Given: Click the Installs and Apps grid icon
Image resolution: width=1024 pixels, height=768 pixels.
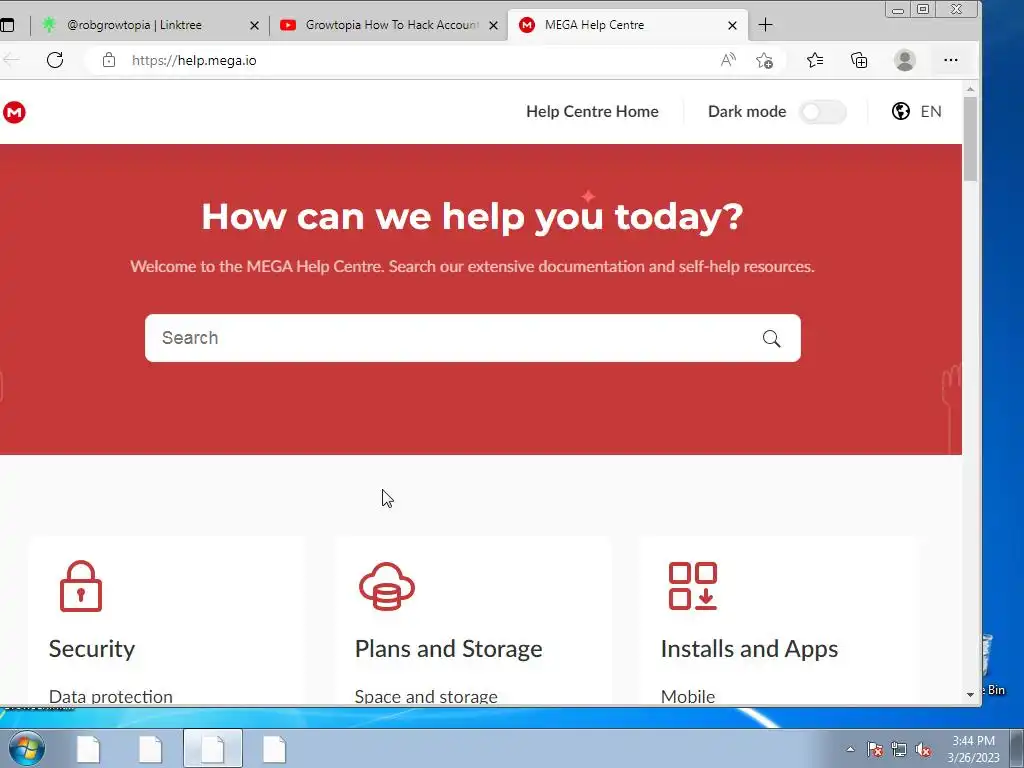Looking at the screenshot, I should (693, 586).
